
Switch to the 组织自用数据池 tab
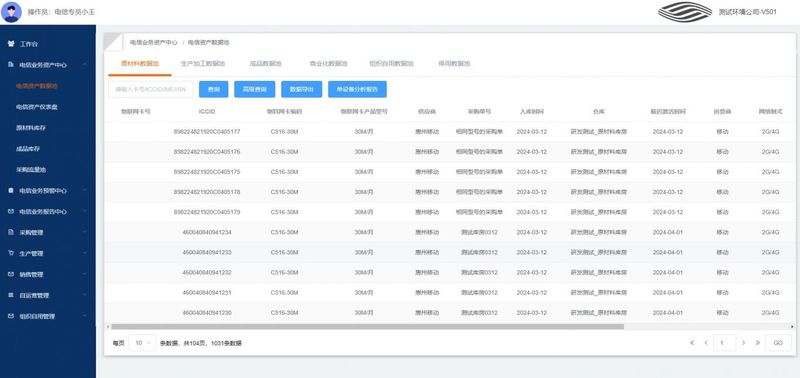391,64
